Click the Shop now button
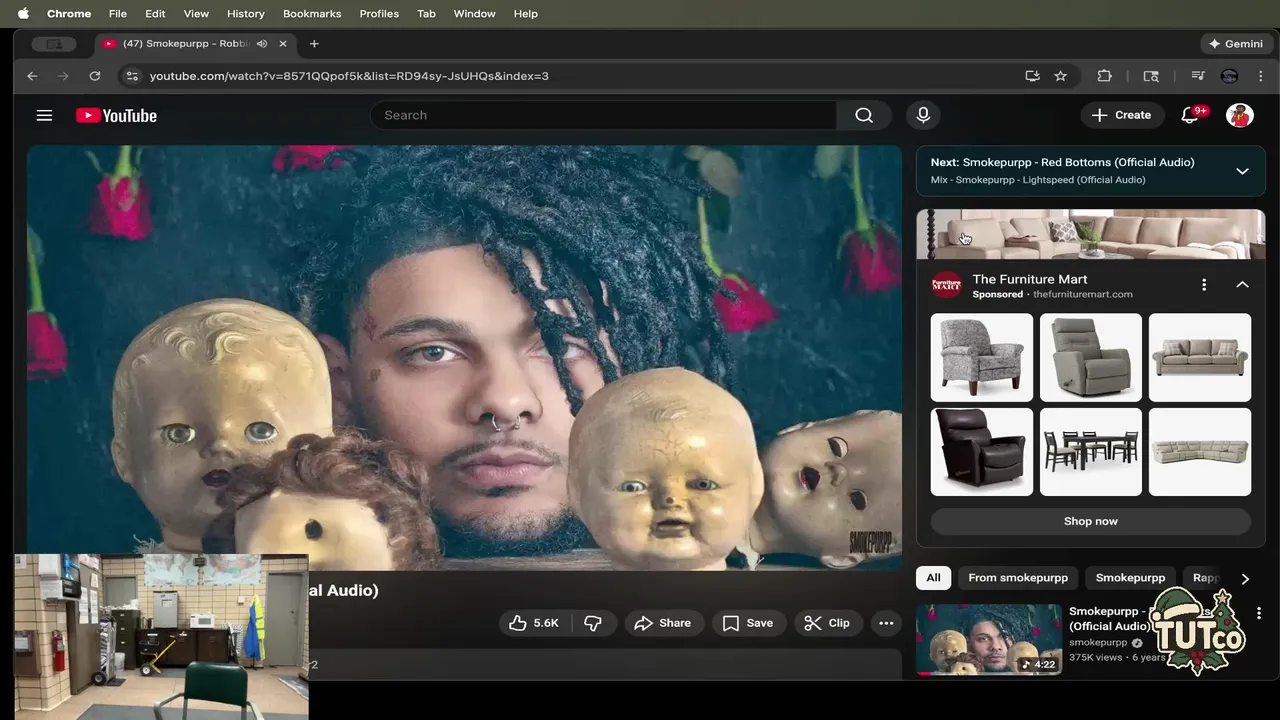 coord(1091,521)
